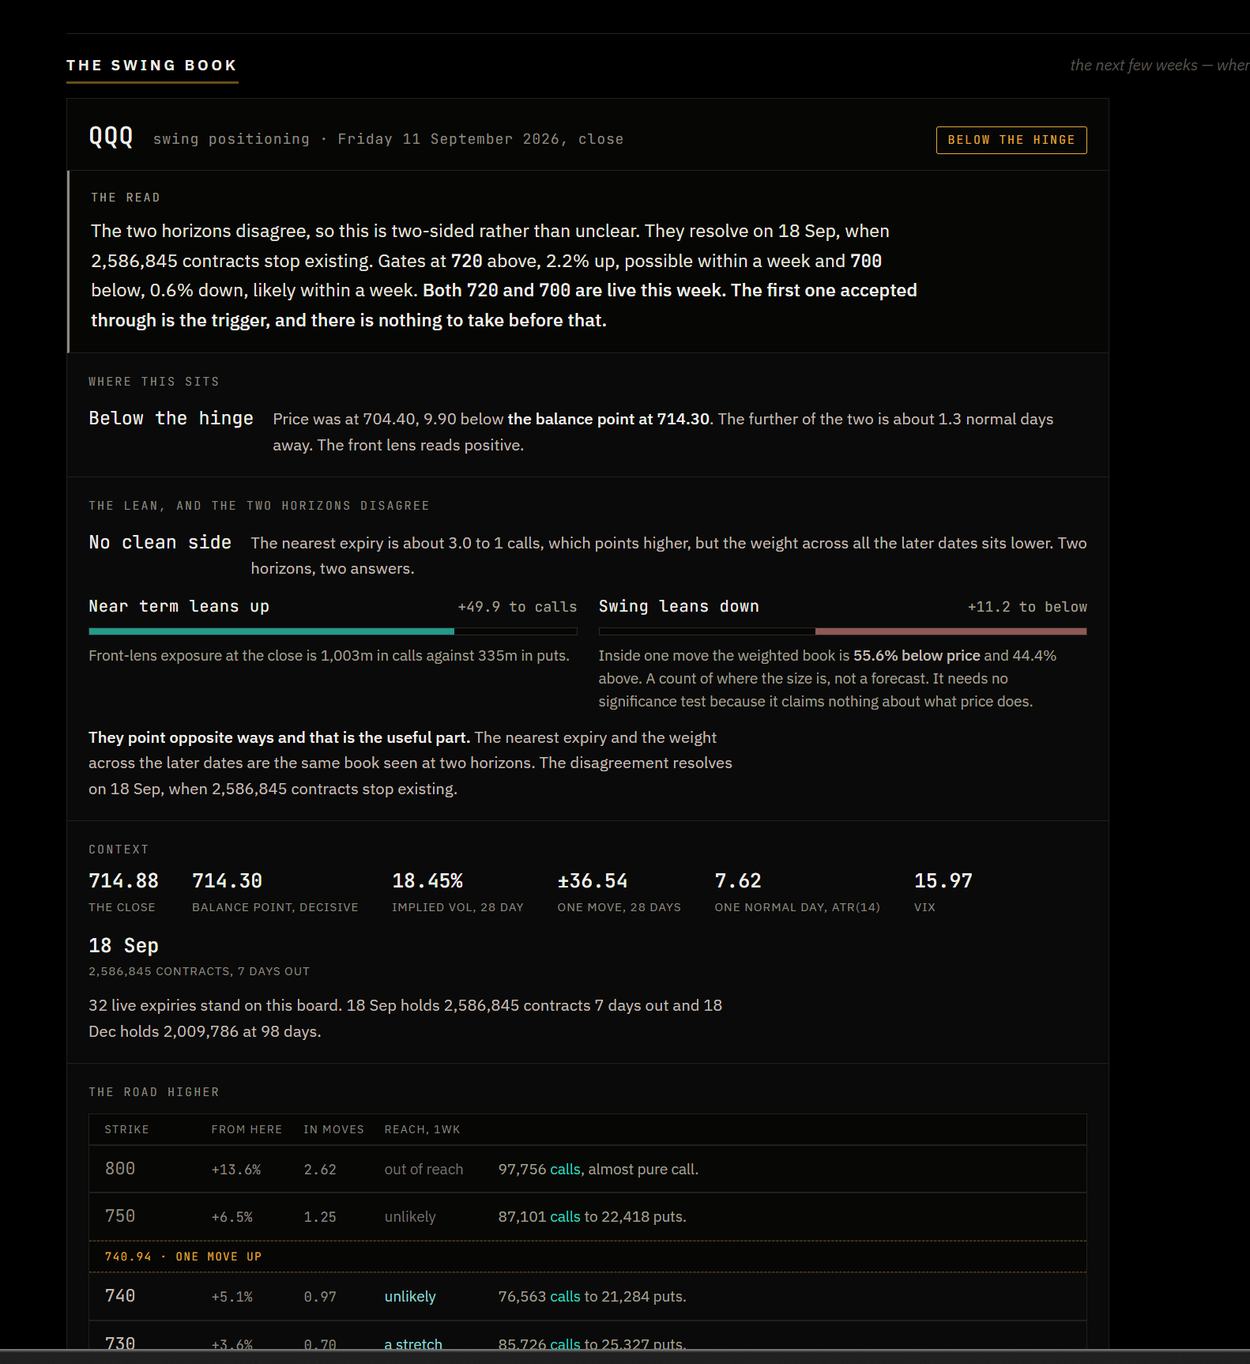Click the '55.6% below price' text
Image resolution: width=1250 pixels, height=1364 pixels.
point(917,656)
